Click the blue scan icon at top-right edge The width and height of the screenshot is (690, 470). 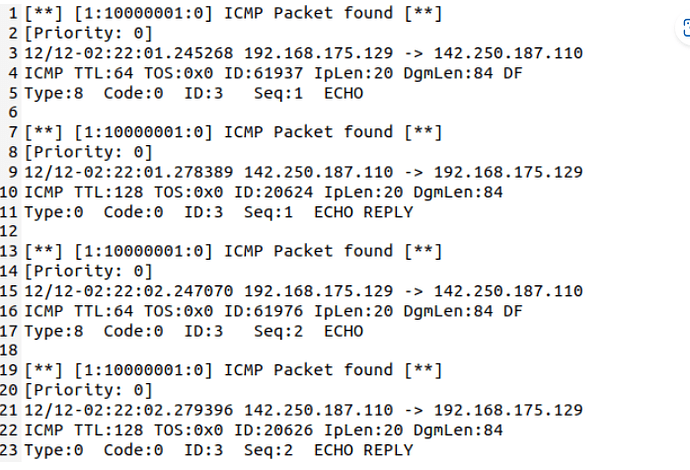coord(686,28)
